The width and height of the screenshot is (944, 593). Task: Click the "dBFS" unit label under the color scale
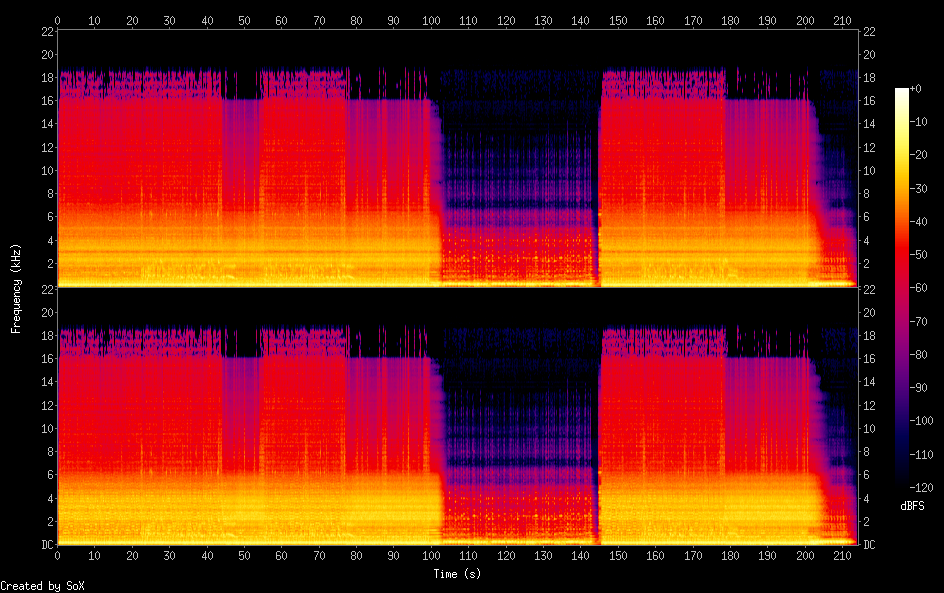[x=912, y=506]
